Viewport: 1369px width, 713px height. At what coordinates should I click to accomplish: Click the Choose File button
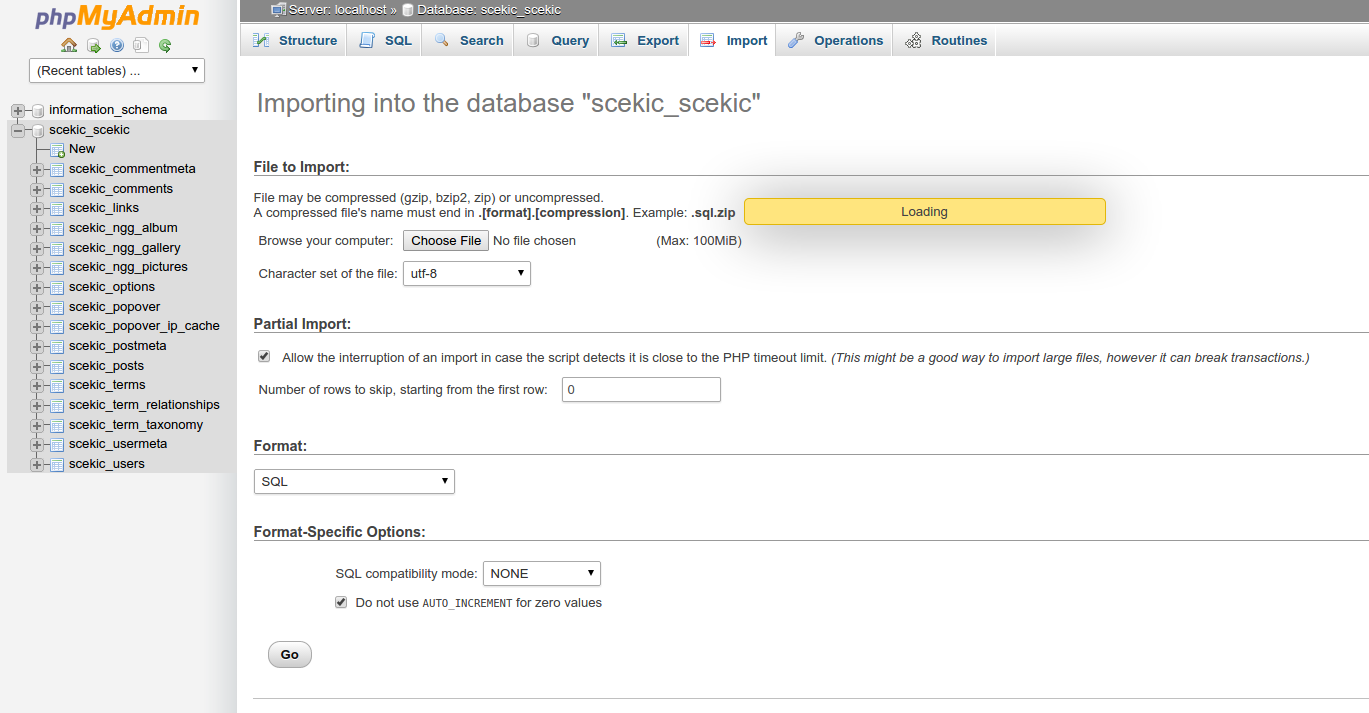pos(446,241)
